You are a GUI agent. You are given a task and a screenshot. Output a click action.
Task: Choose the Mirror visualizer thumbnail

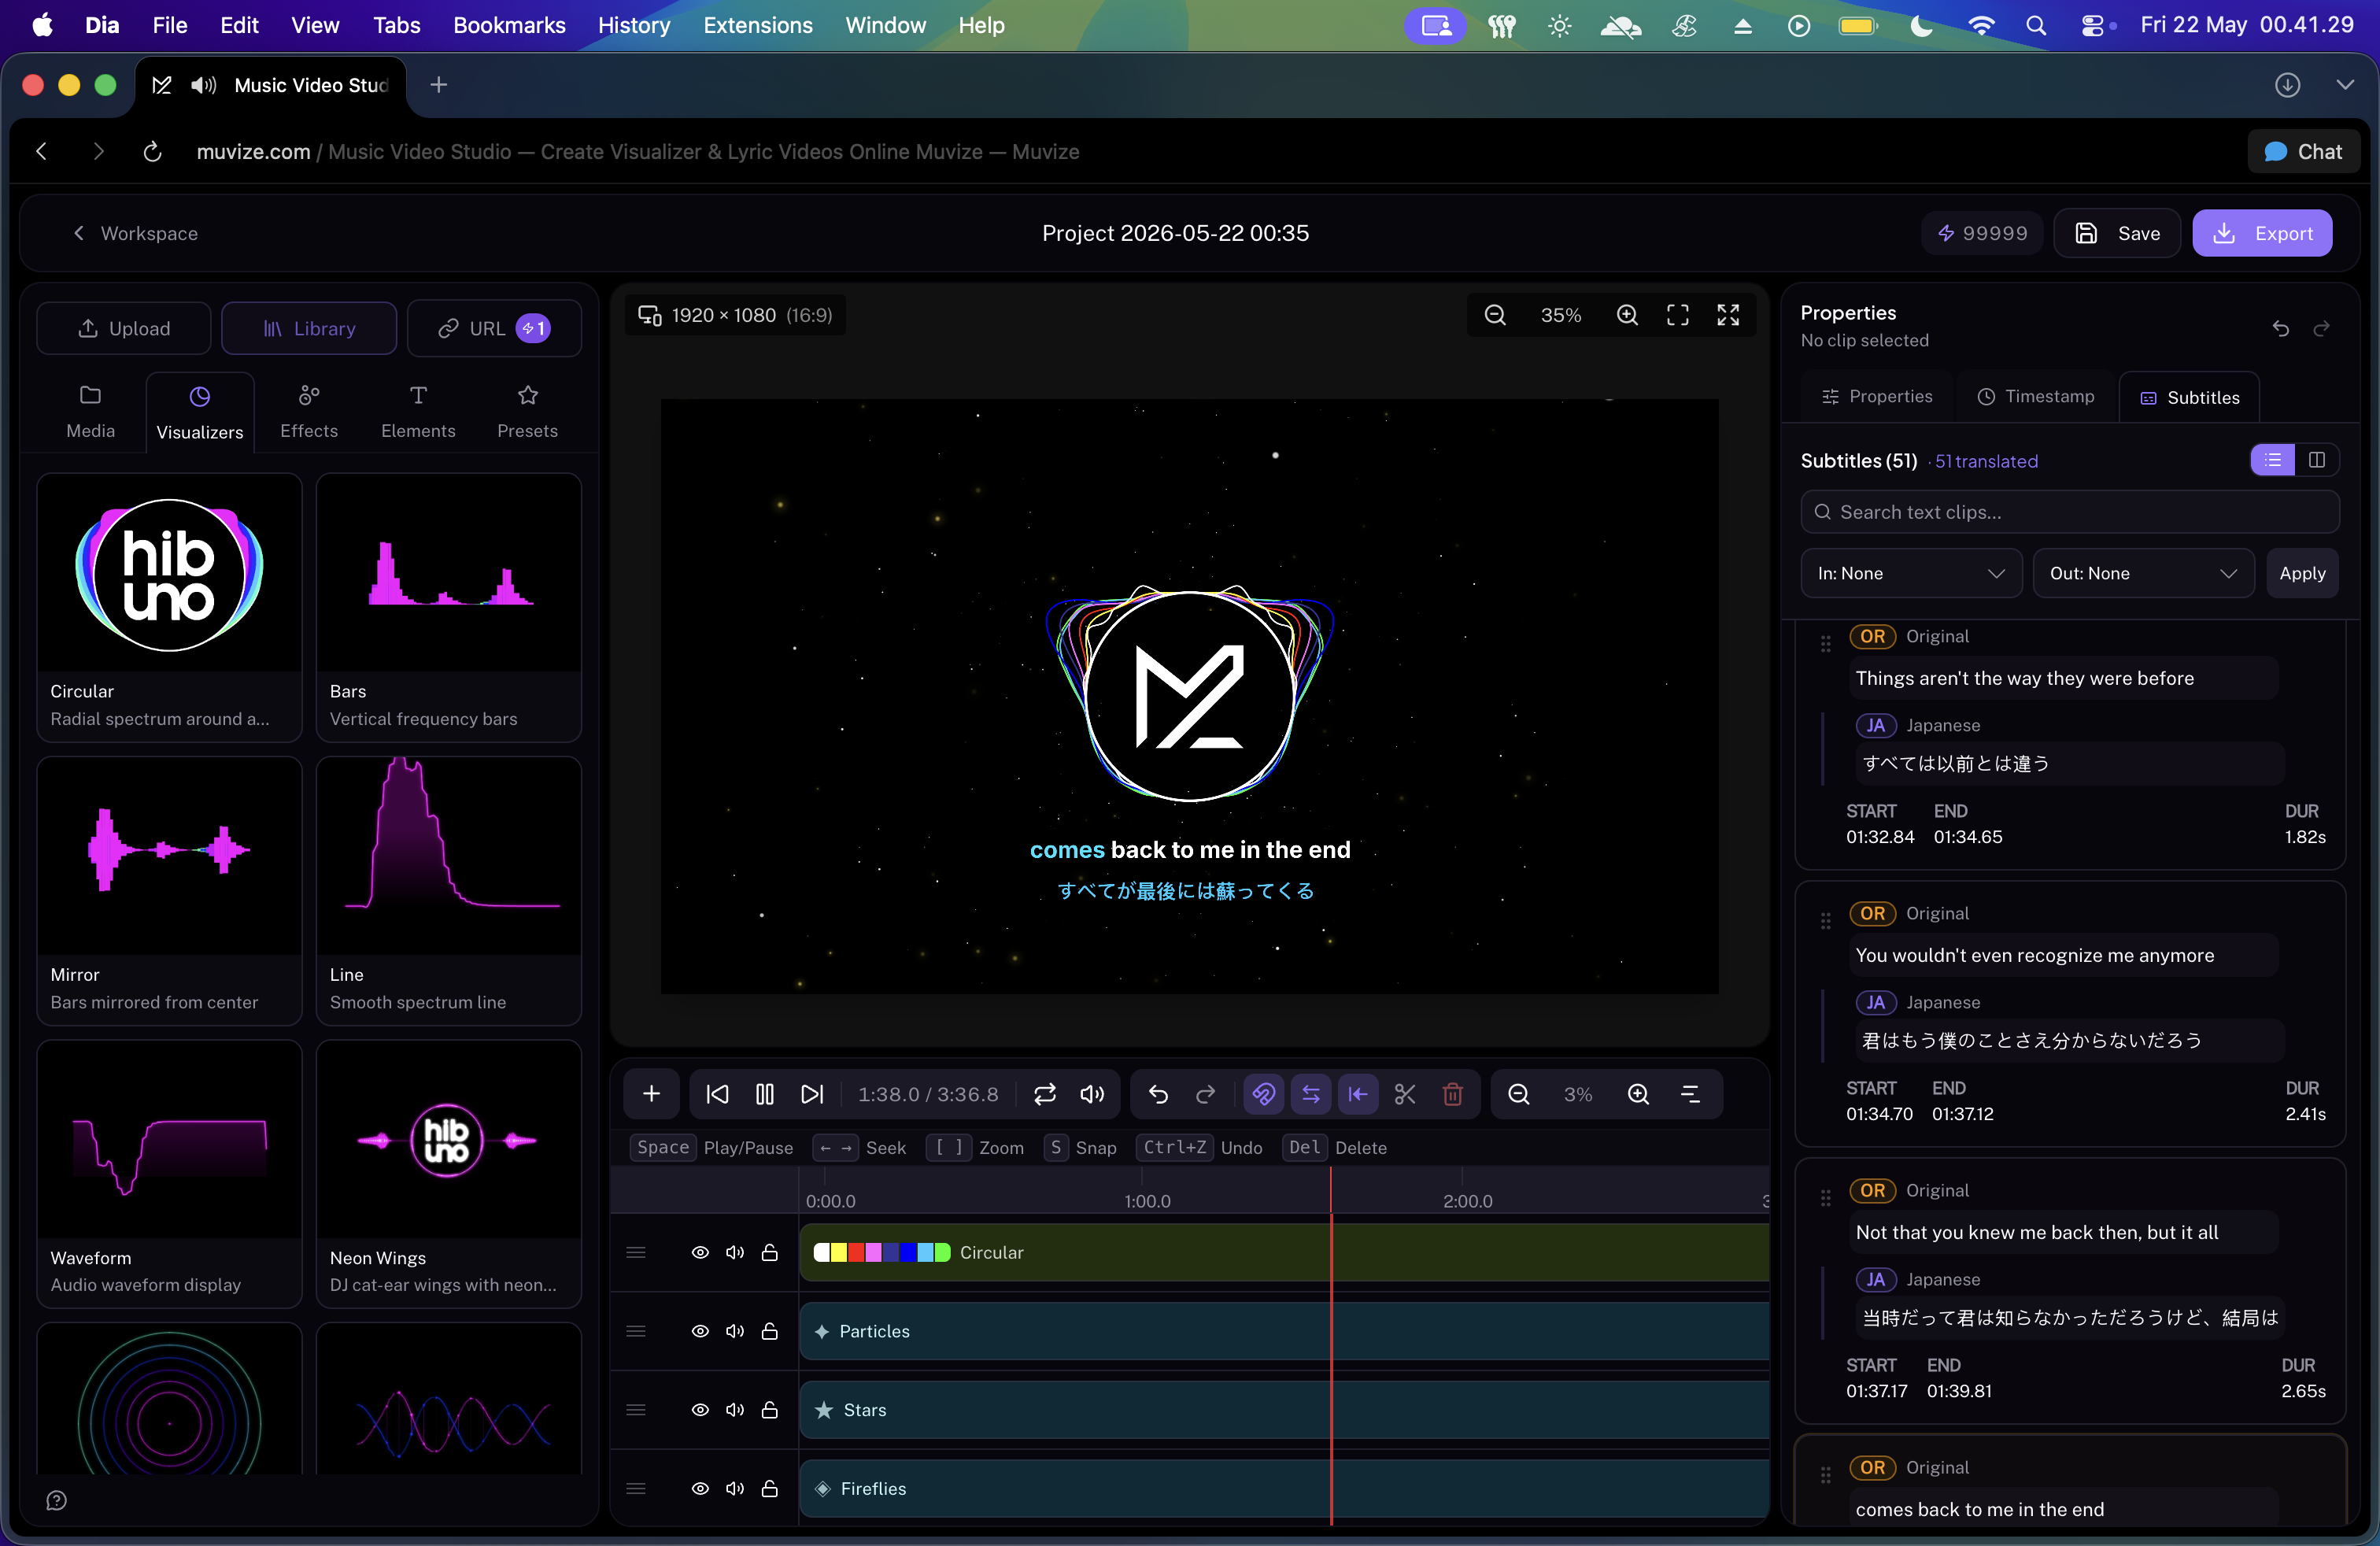click(169, 856)
